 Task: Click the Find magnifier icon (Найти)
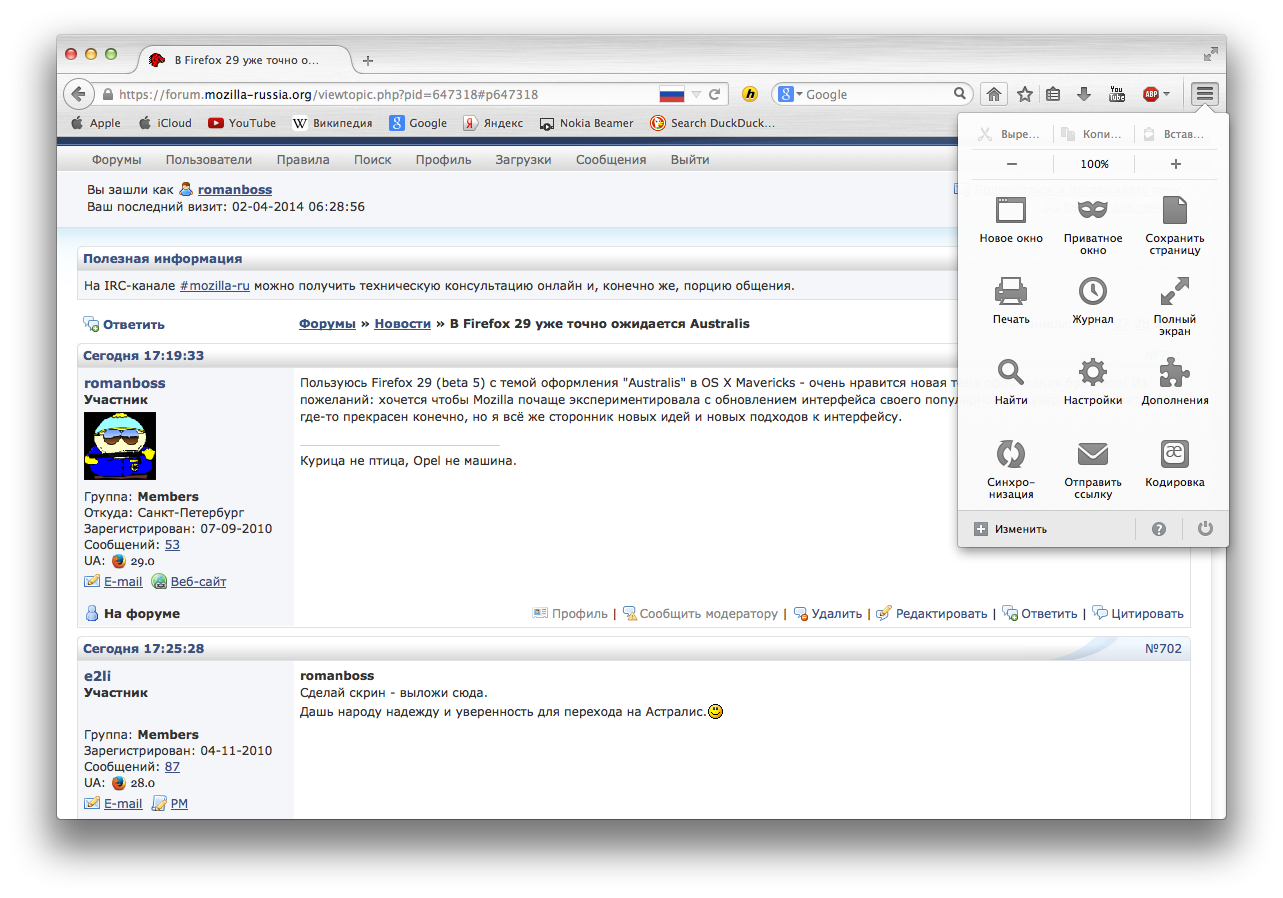(x=1011, y=372)
